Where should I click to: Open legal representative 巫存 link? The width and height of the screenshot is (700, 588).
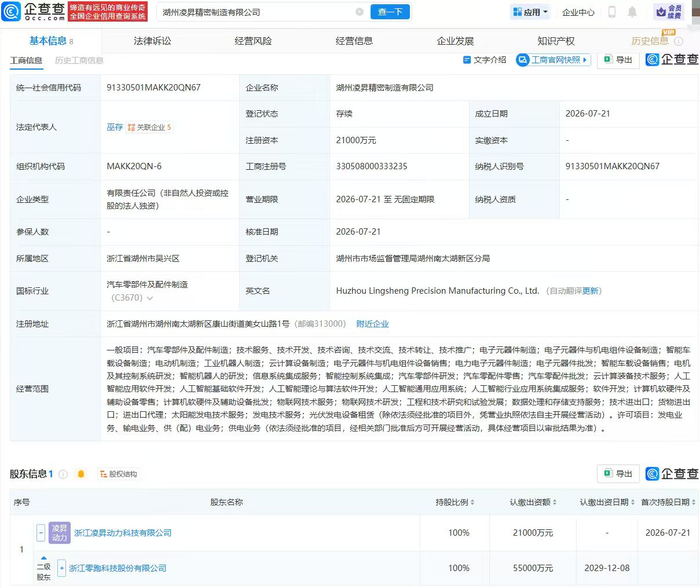114,127
